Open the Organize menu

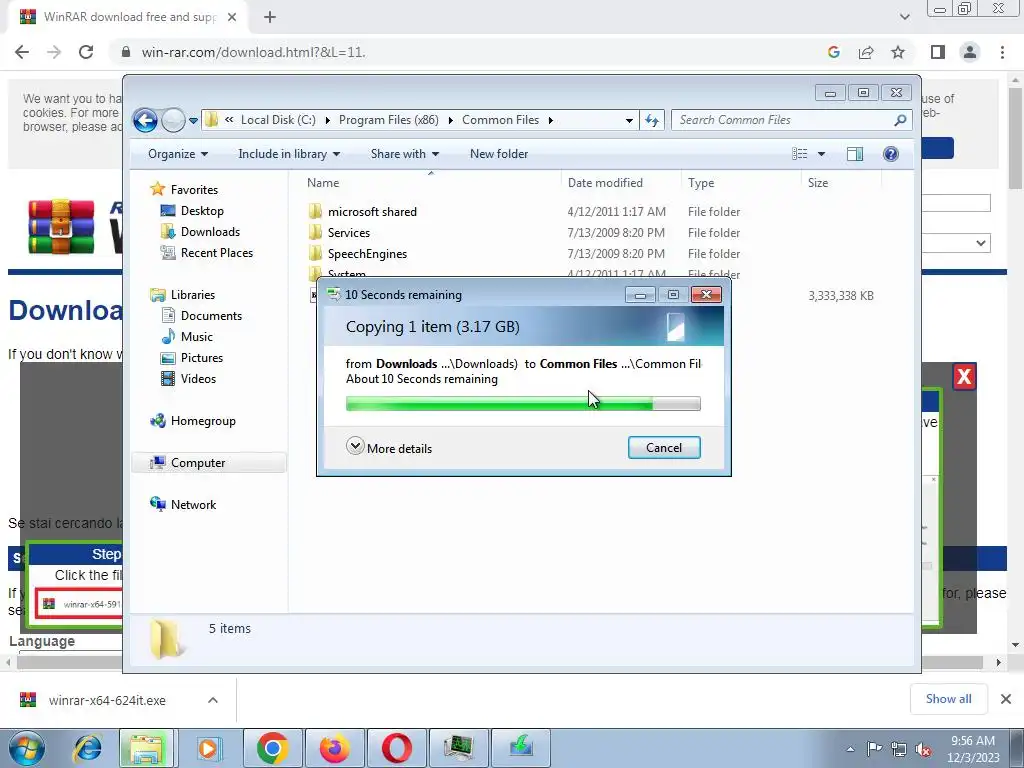(178, 154)
